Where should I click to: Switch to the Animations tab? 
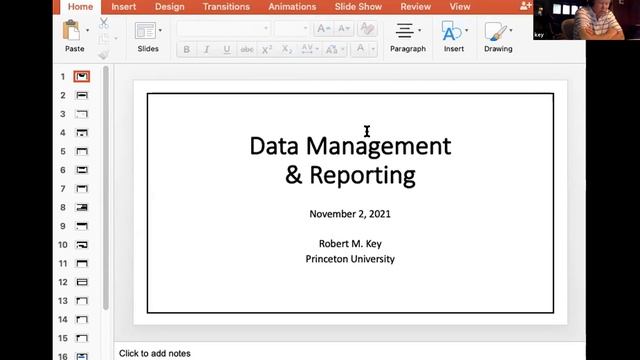[292, 7]
